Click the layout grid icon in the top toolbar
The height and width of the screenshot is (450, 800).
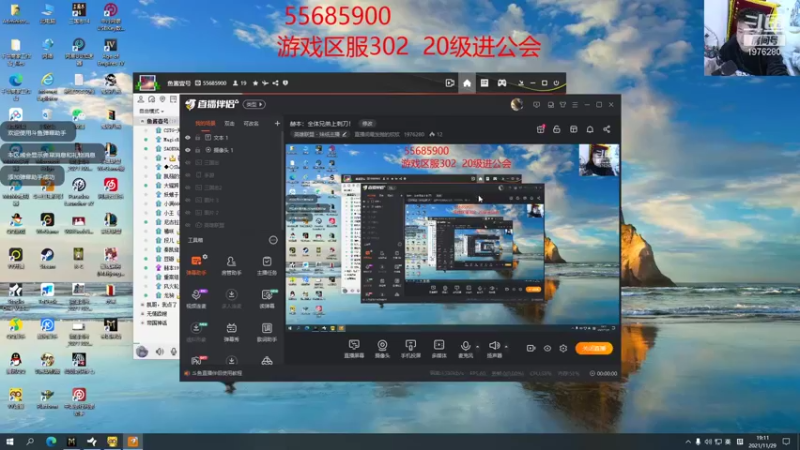tap(573, 129)
